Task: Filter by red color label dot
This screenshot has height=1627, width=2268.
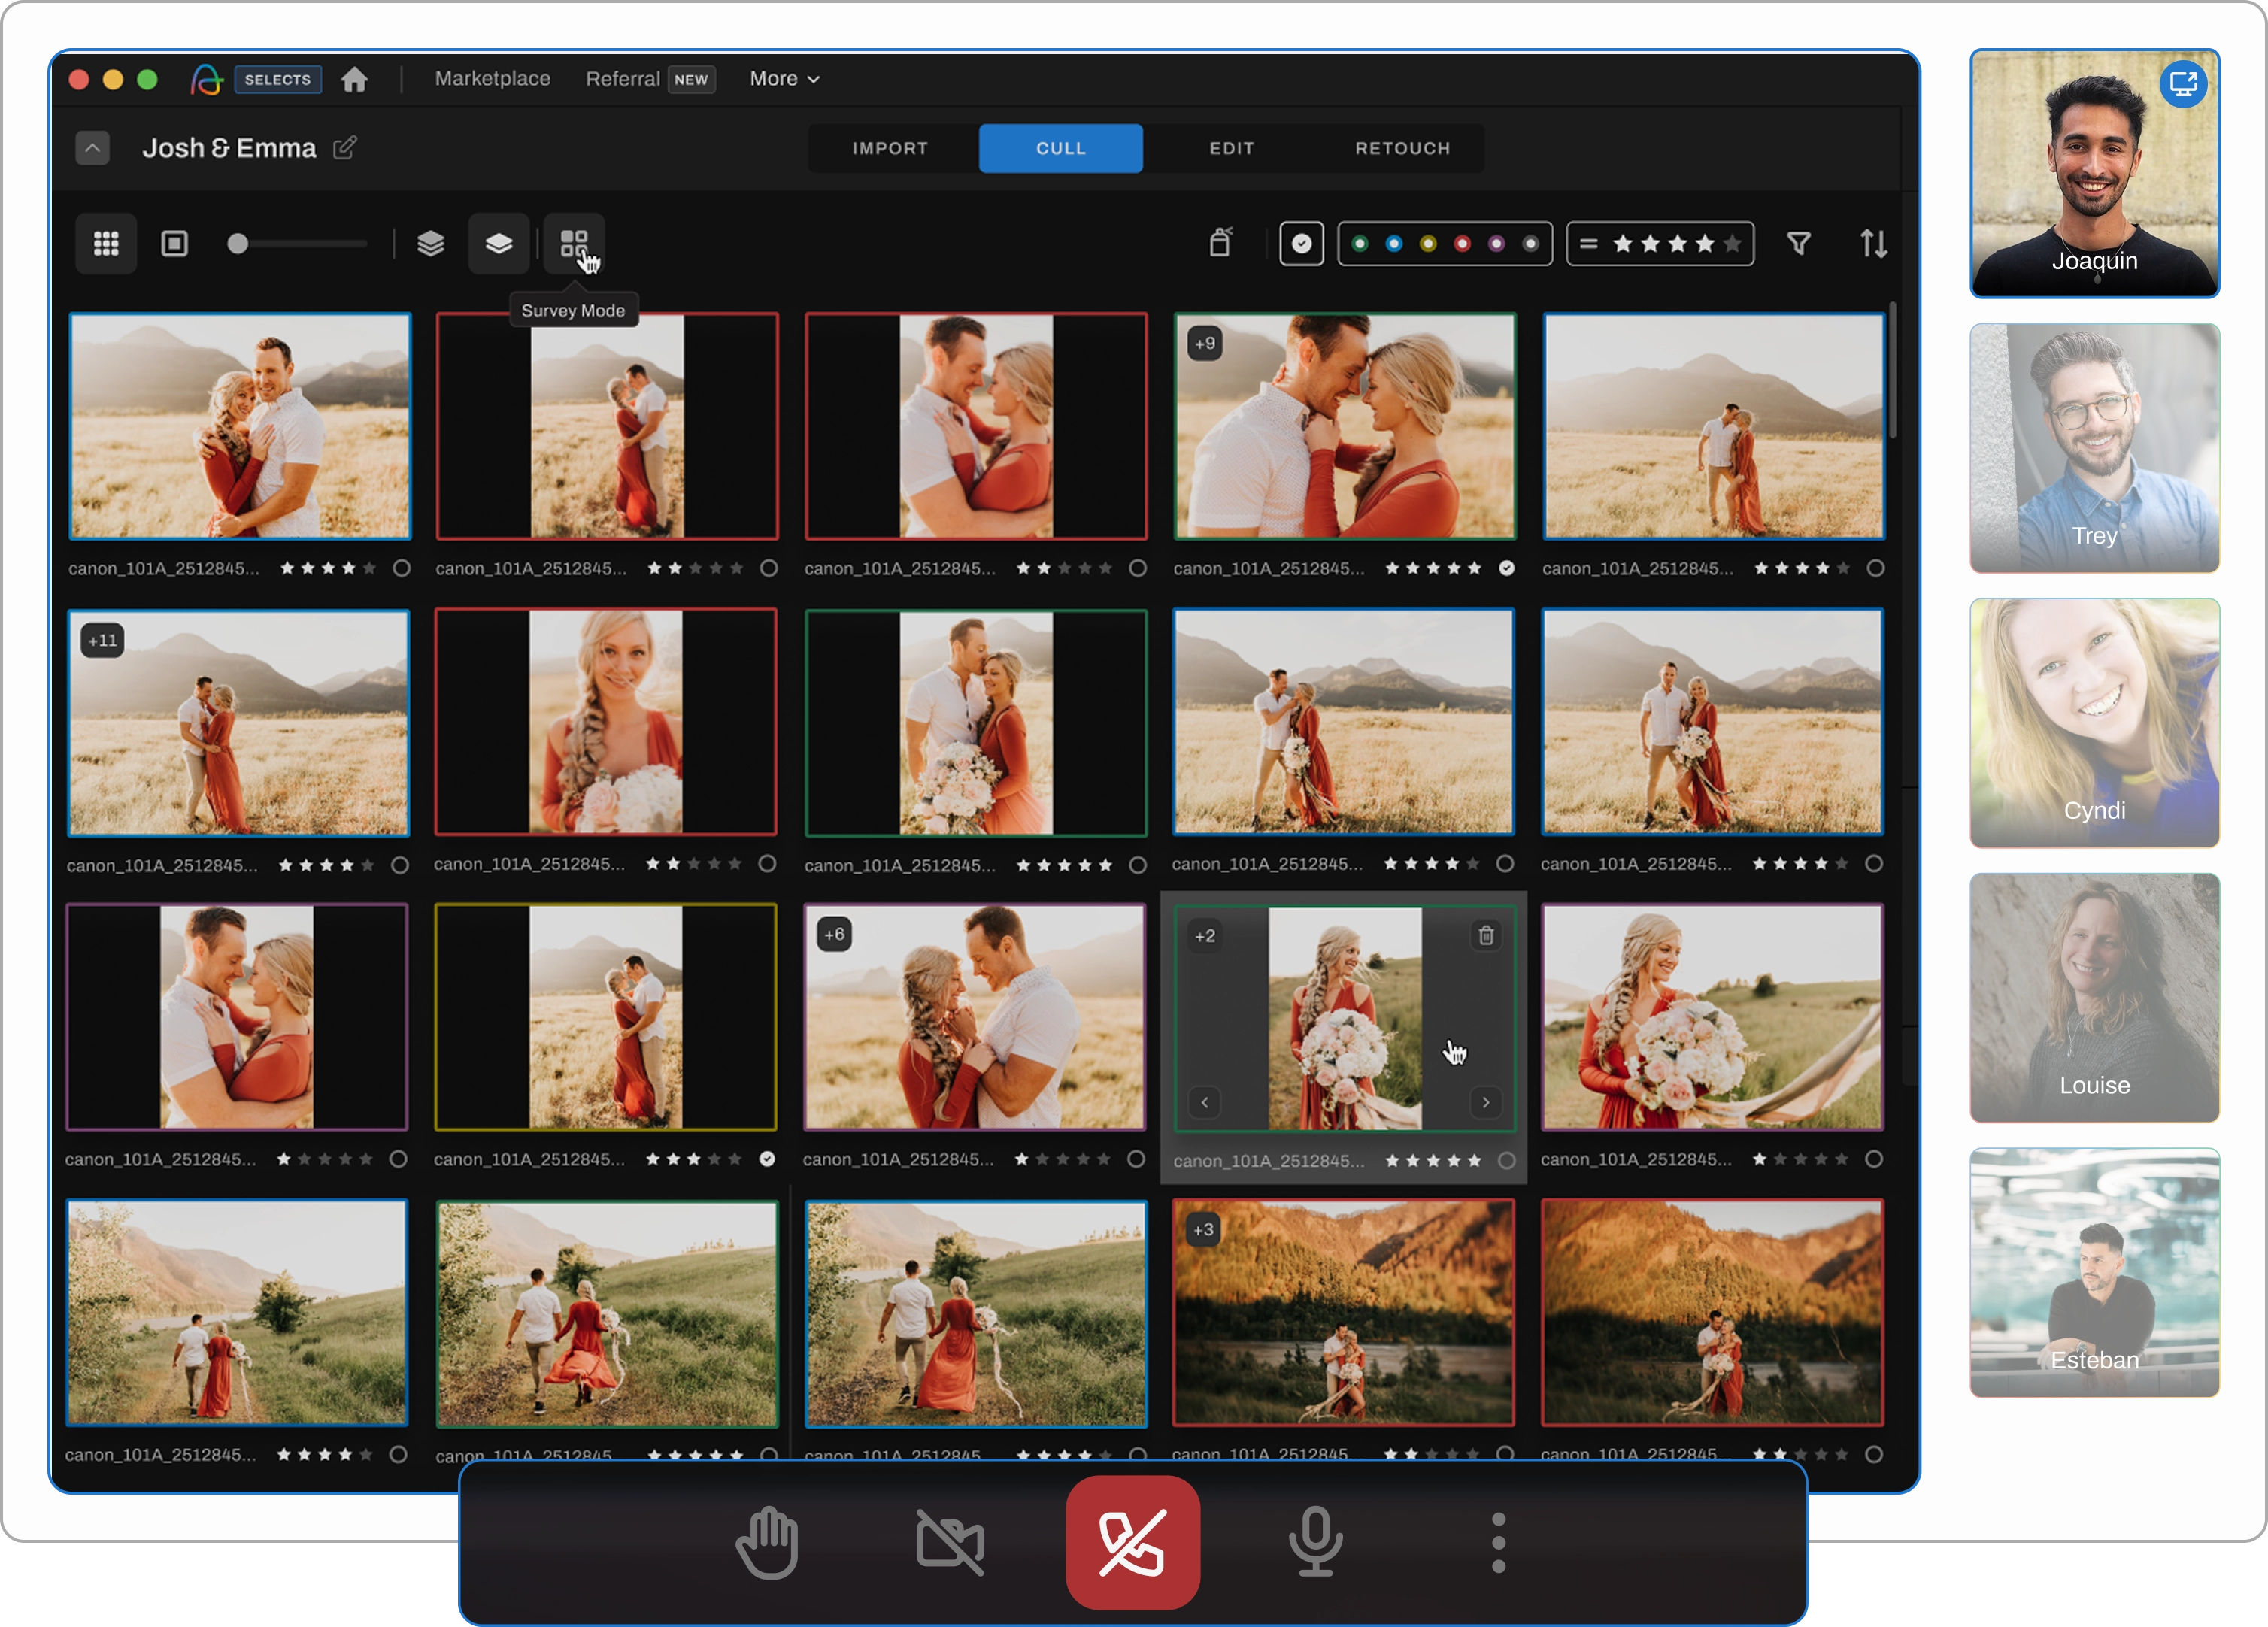Action: coord(1462,243)
